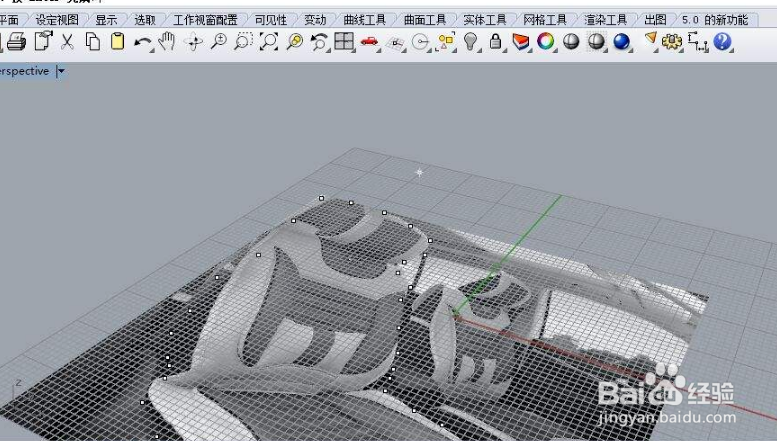Switch to the 可见性 tab

(271, 20)
